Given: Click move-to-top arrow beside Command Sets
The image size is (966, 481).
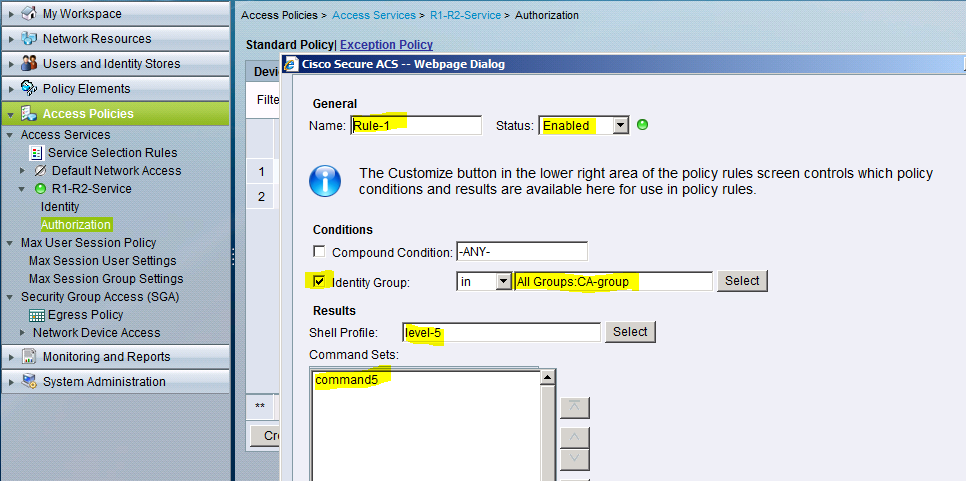Looking at the screenshot, I should tap(574, 408).
